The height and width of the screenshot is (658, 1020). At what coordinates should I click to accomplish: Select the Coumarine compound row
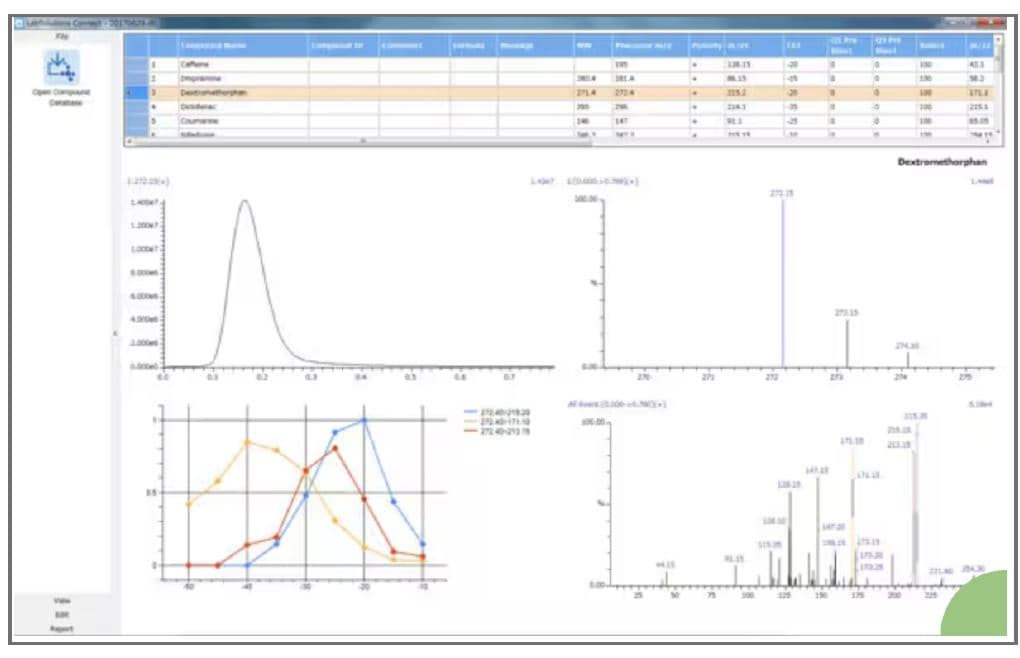(559, 121)
